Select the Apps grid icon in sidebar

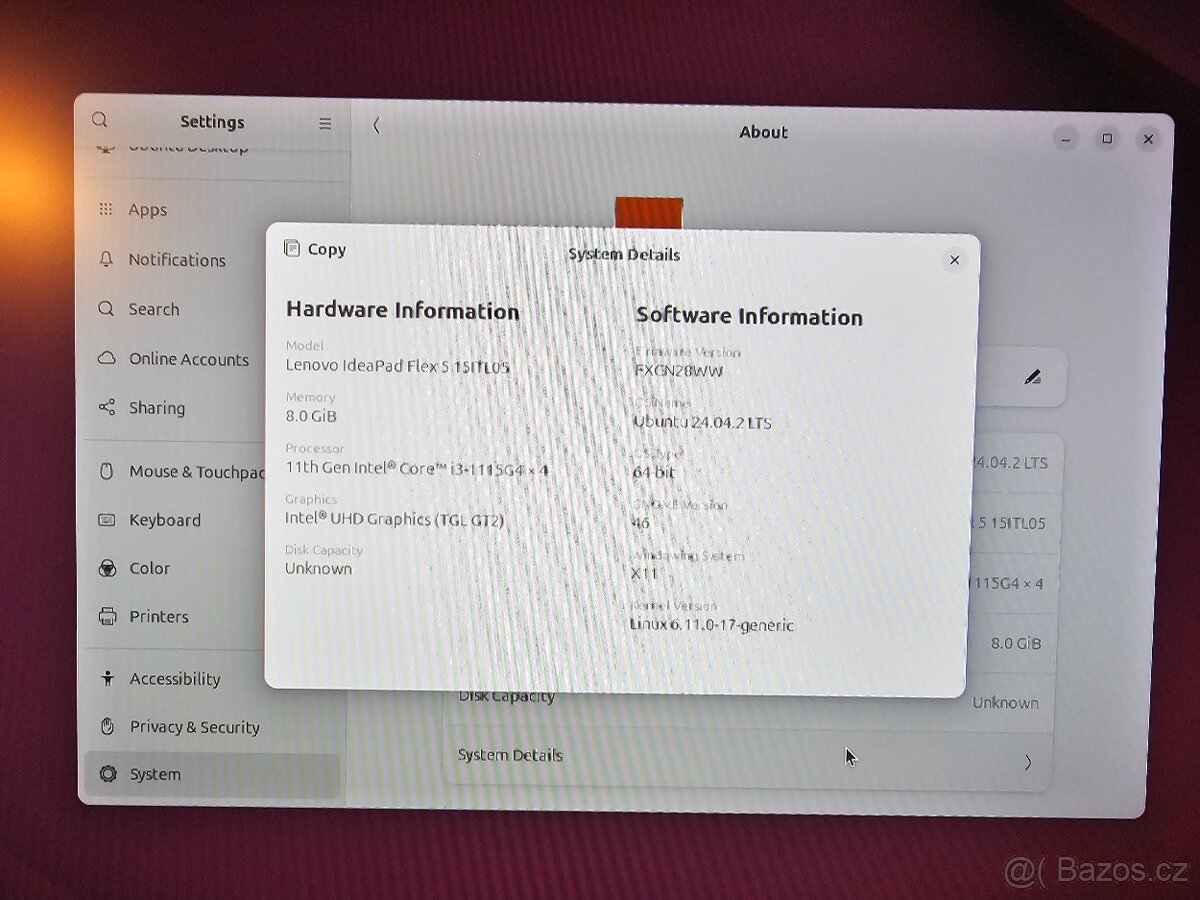(105, 209)
